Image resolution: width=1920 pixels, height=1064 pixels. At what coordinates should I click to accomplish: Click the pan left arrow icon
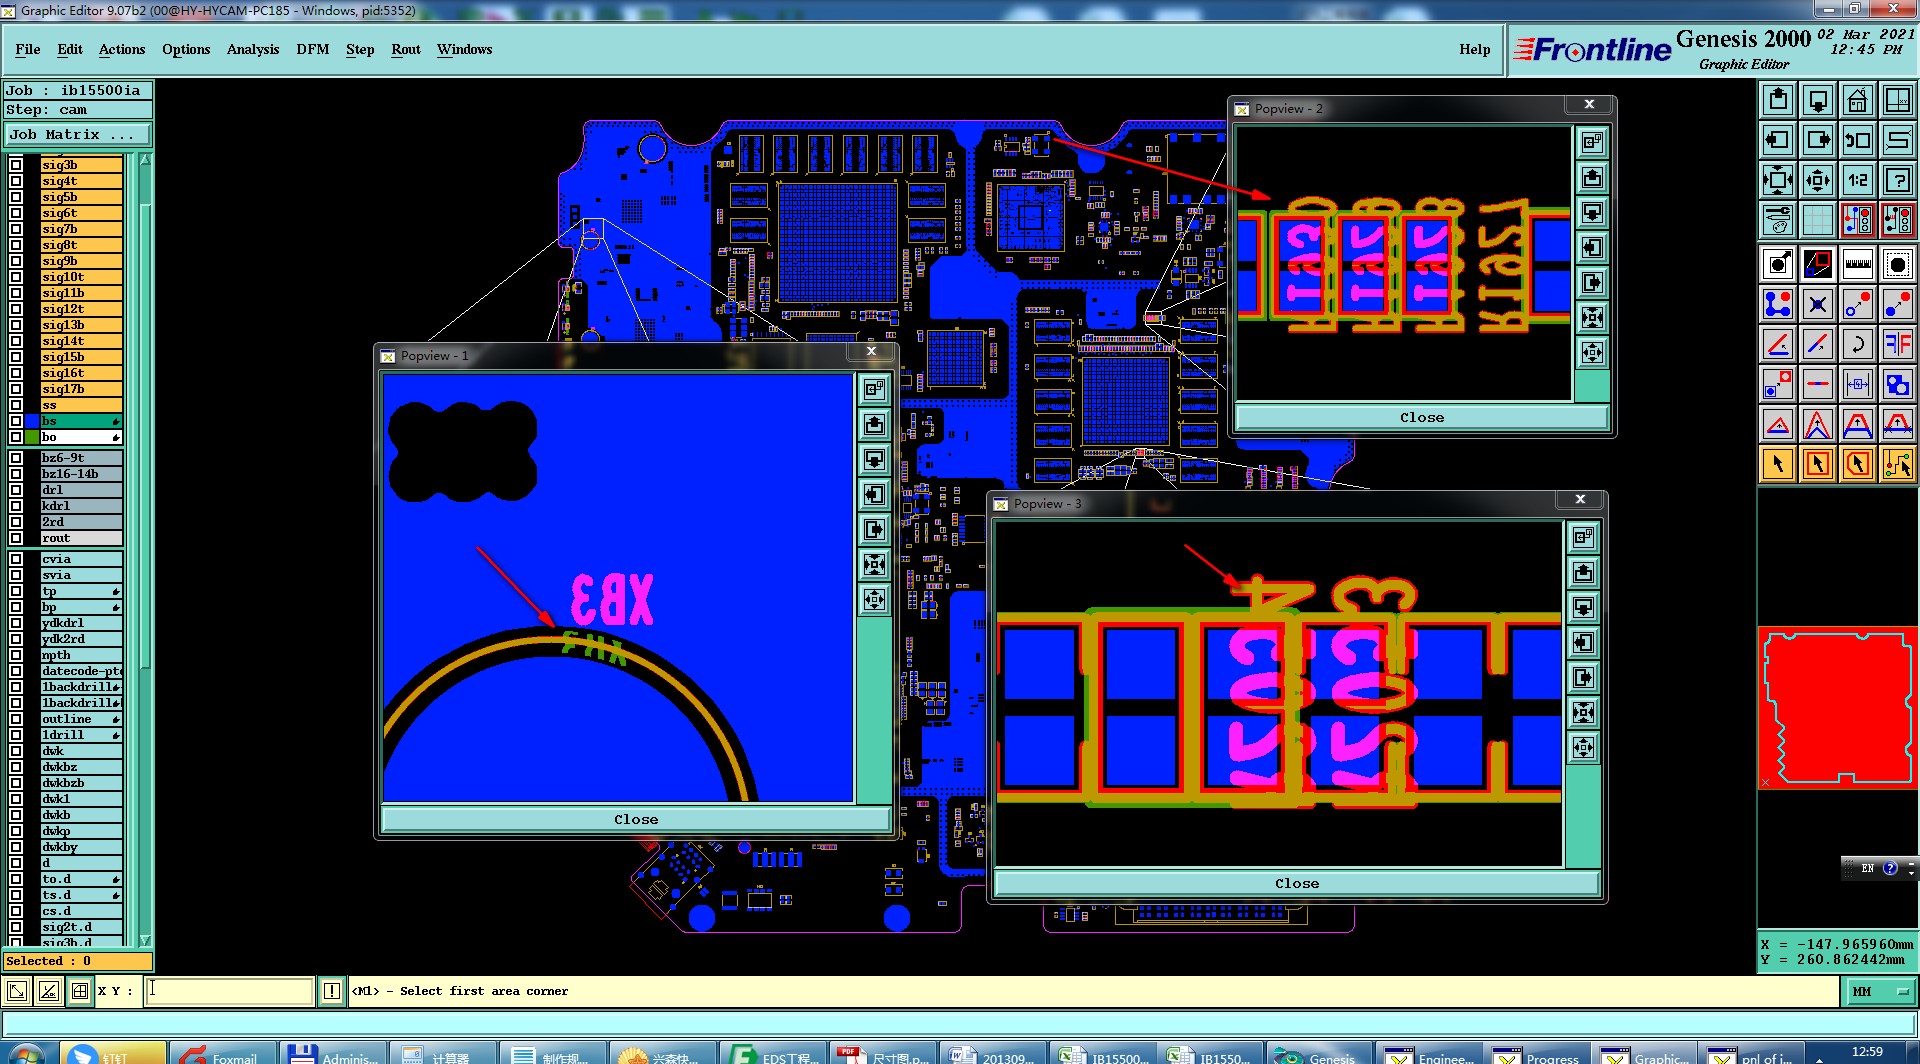pos(1777,140)
